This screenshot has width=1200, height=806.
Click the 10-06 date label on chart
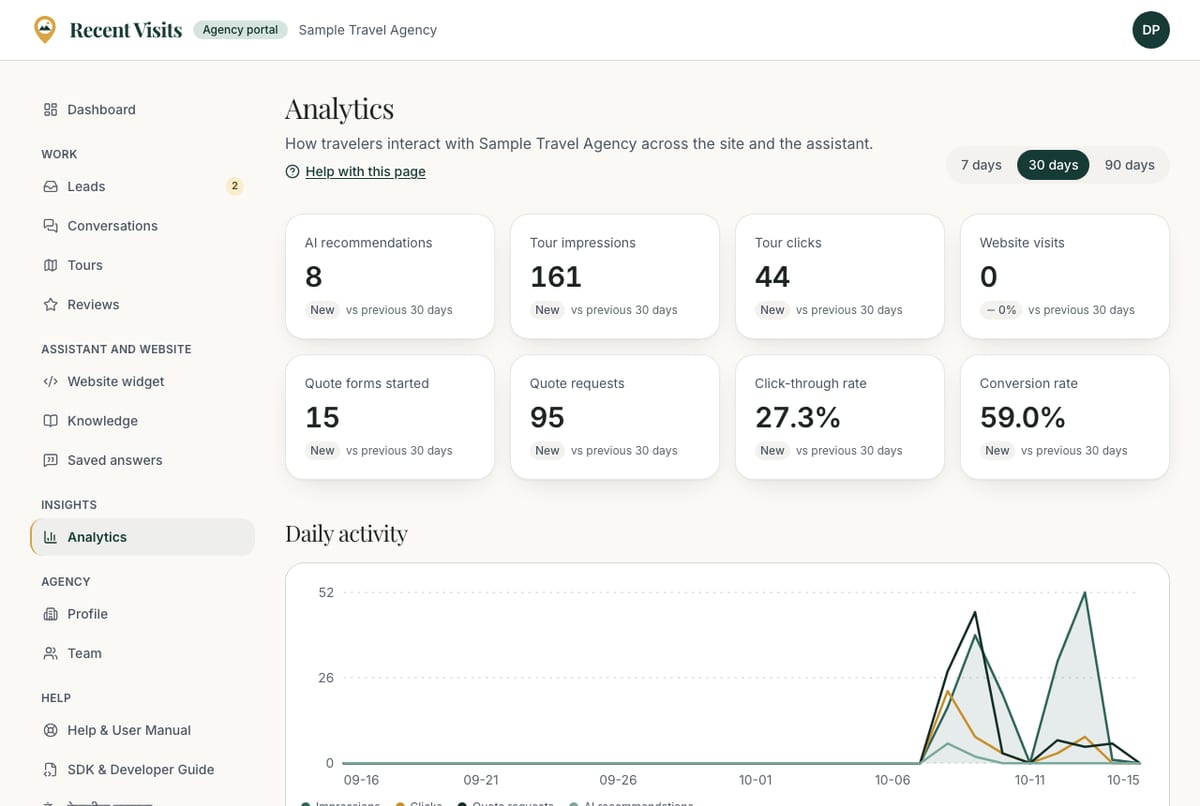[892, 780]
